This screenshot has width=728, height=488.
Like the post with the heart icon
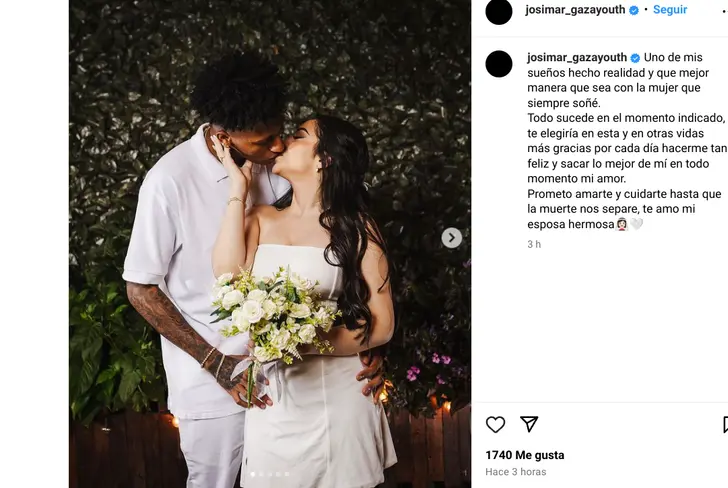click(x=495, y=424)
